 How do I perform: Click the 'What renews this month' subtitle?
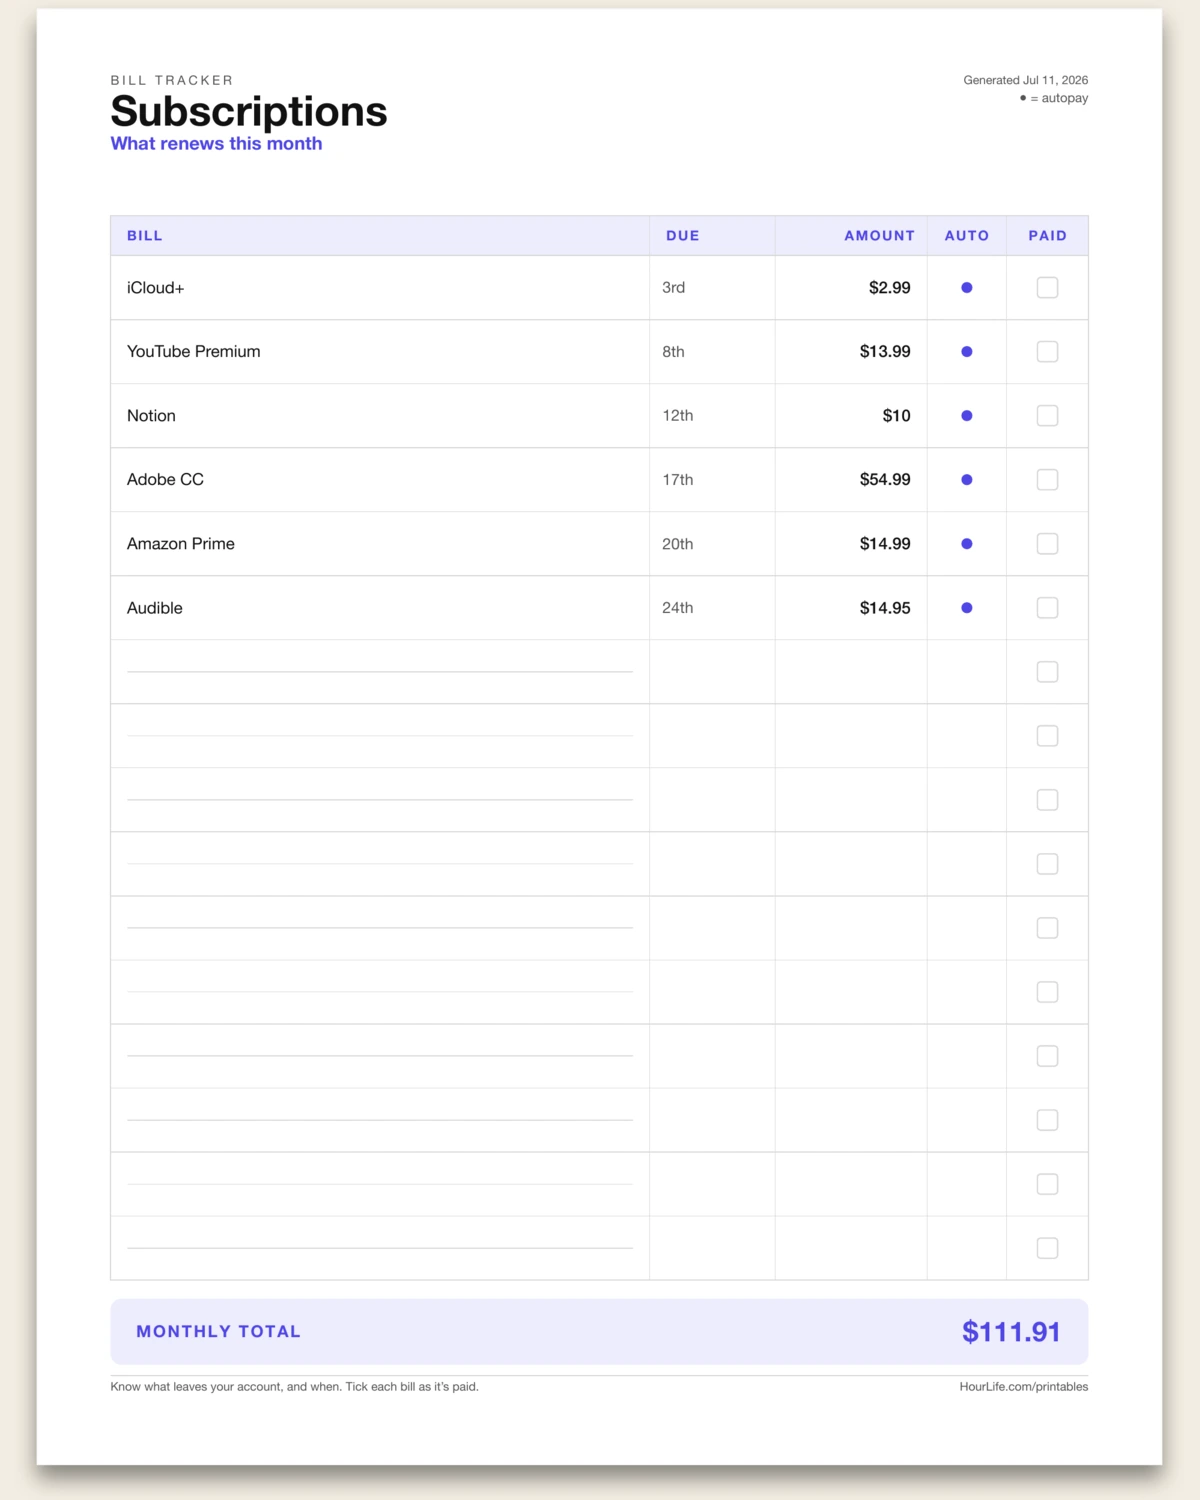216,144
